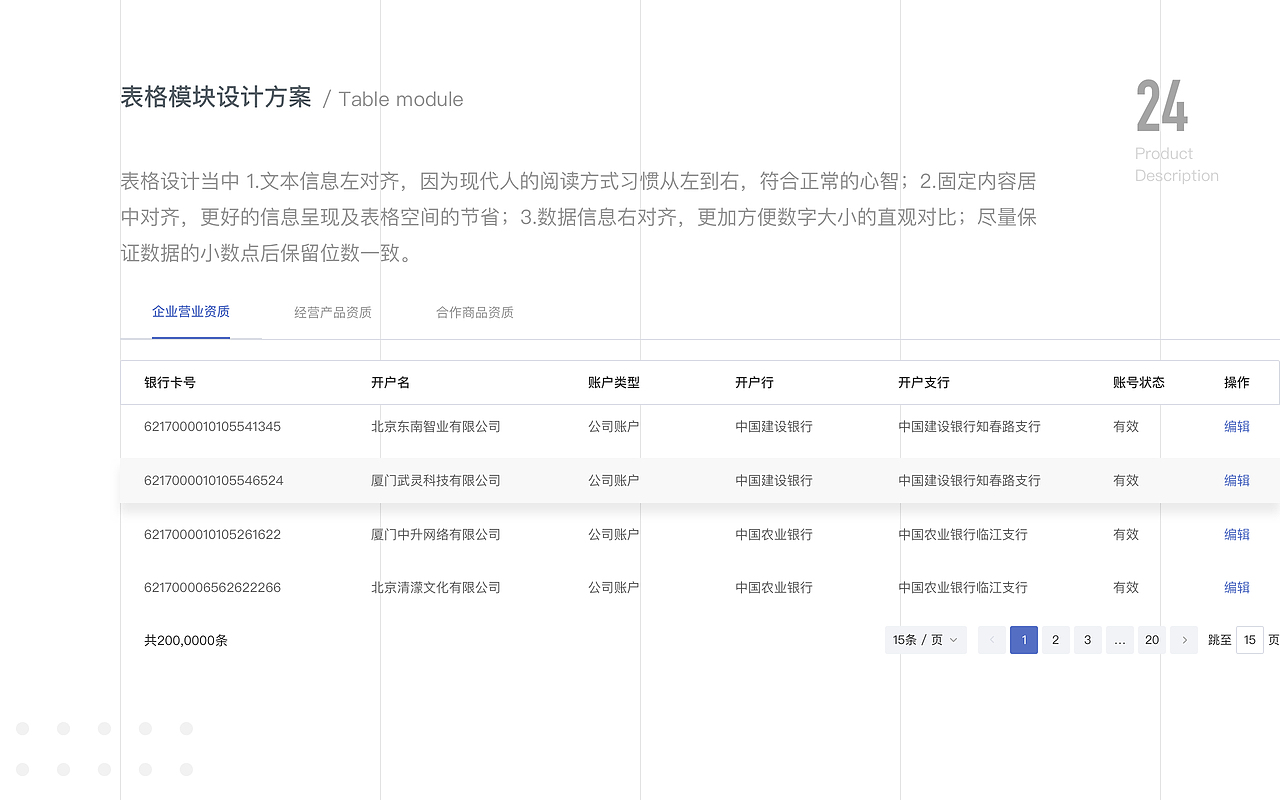Click 北京东南智业有限公司 account name cell
Screen dimensions: 1280x800
pyautogui.click(x=436, y=426)
